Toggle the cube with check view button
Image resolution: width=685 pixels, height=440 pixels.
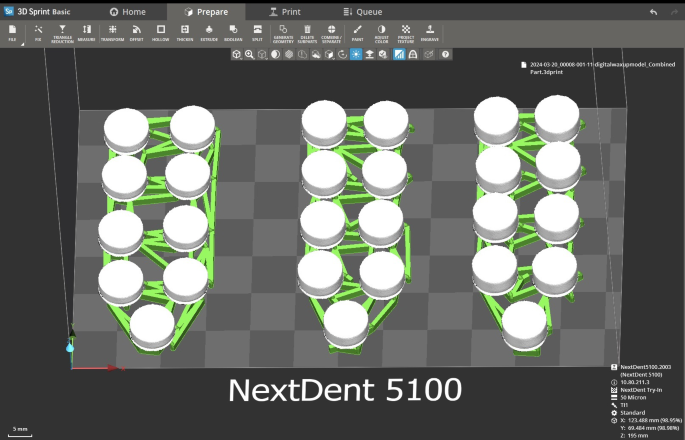click(383, 55)
